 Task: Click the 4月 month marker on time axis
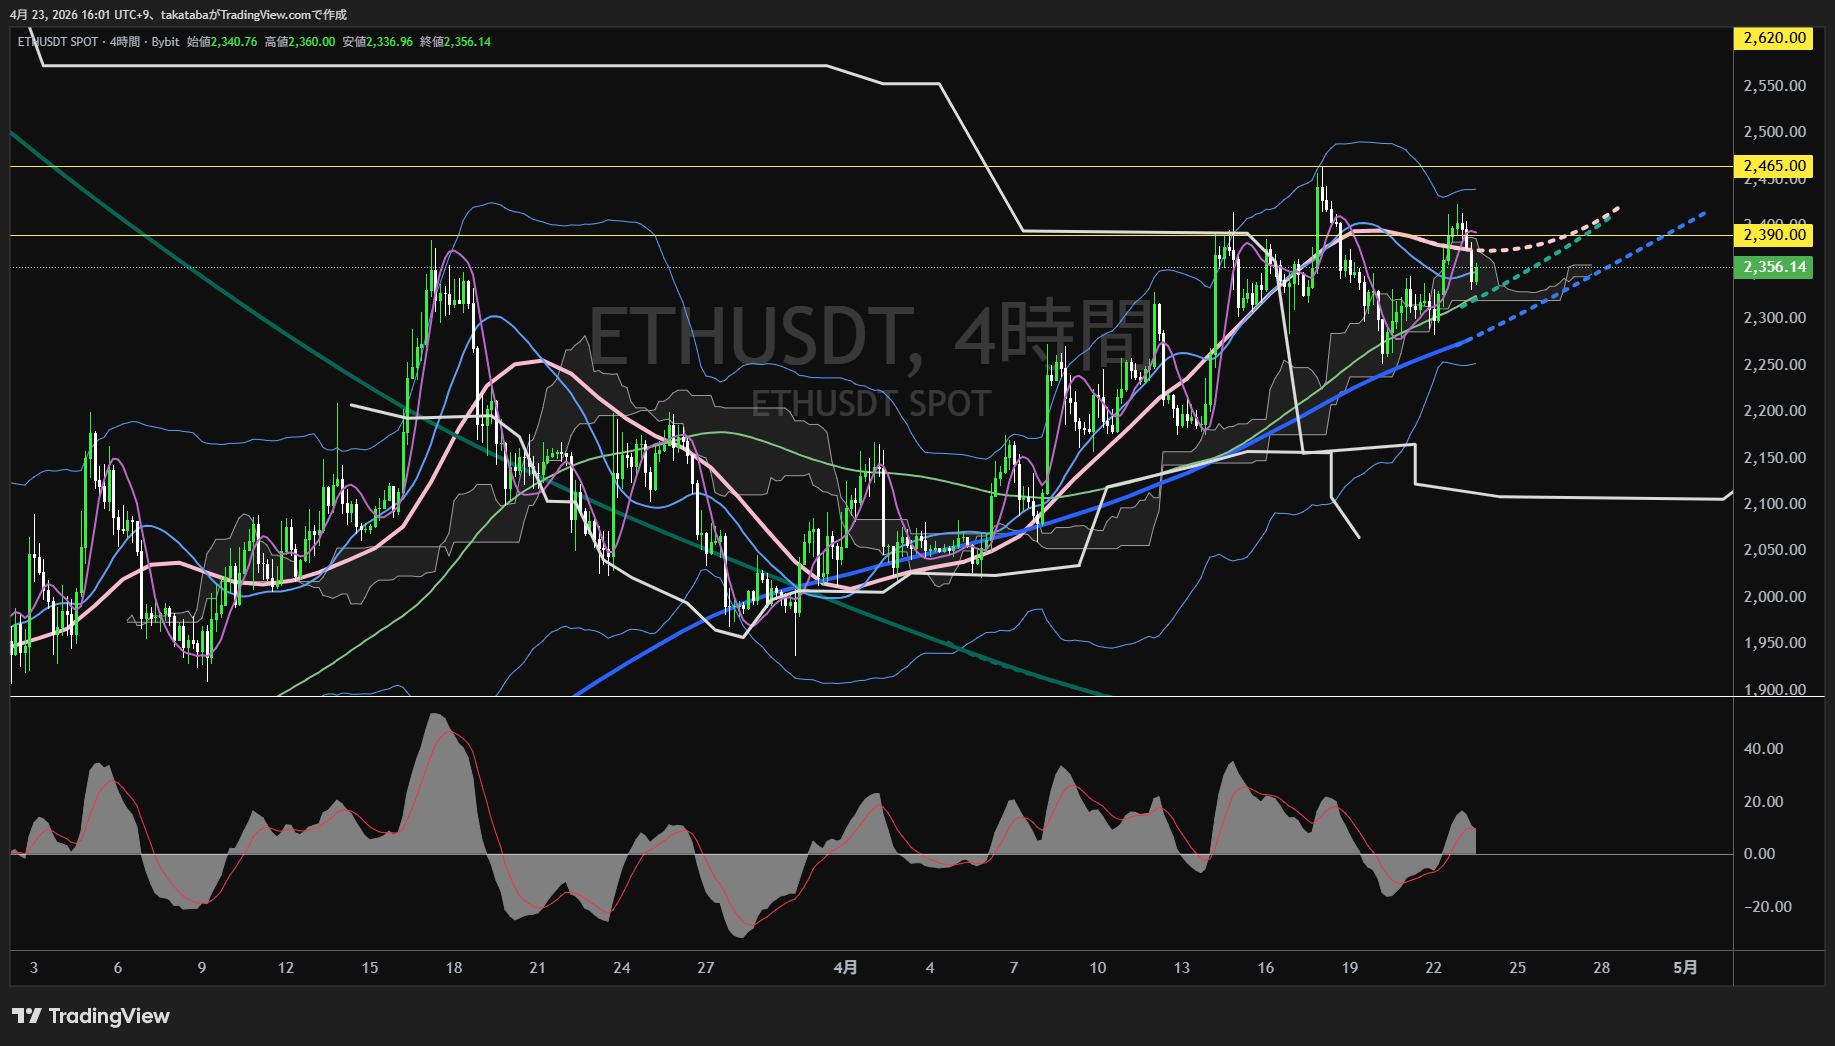coord(845,967)
